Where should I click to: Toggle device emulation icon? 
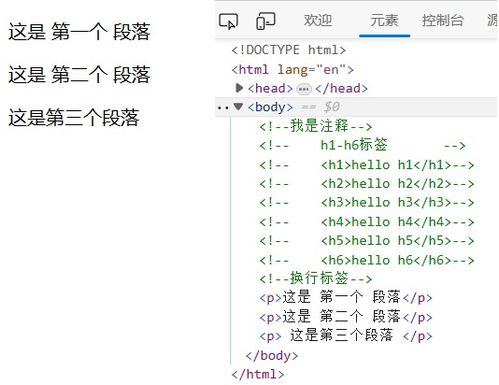(266, 21)
